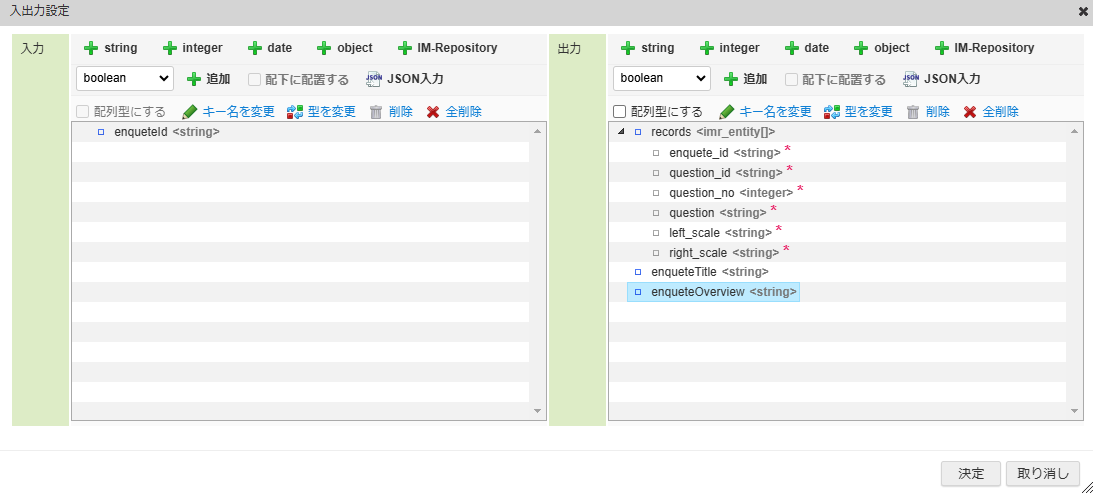Click input list scrollbar down arrow
Viewport: 1093px width, 493px height.
537,411
